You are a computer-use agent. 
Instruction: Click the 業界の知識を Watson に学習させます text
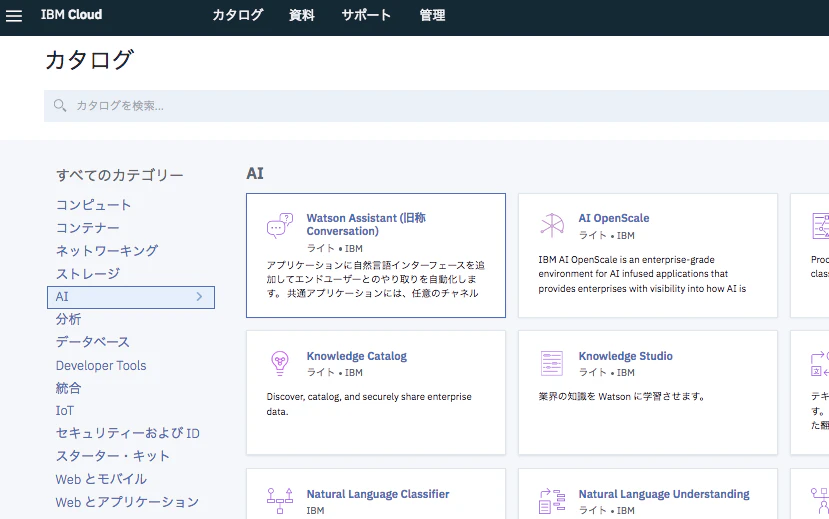tap(622, 396)
